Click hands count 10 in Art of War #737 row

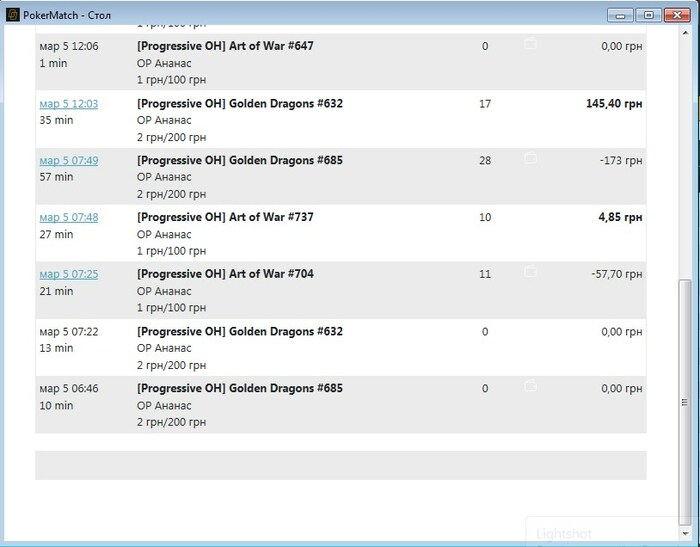[485, 217]
